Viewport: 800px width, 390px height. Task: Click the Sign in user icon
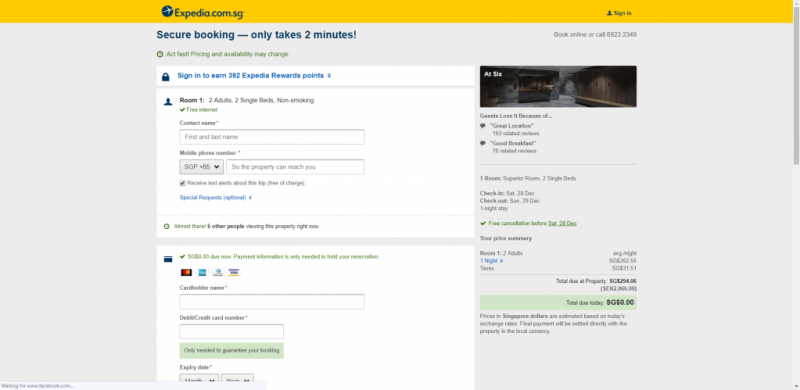coord(609,13)
